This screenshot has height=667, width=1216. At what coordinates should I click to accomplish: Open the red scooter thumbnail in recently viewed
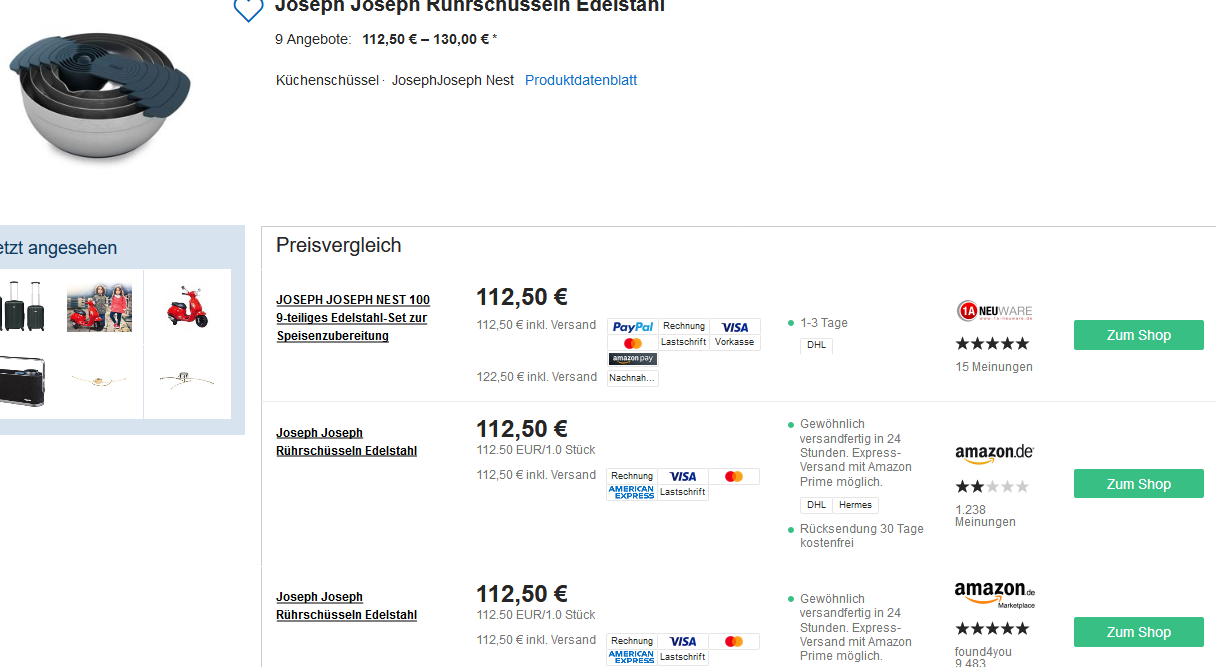click(187, 306)
